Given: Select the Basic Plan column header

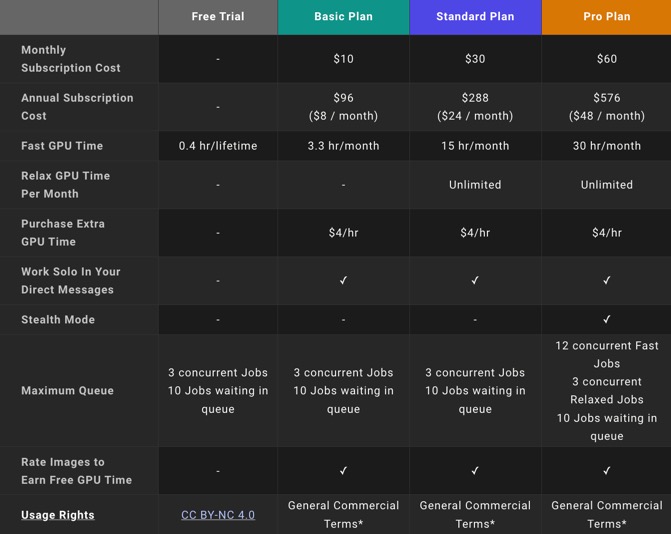Looking at the screenshot, I should [x=343, y=17].
